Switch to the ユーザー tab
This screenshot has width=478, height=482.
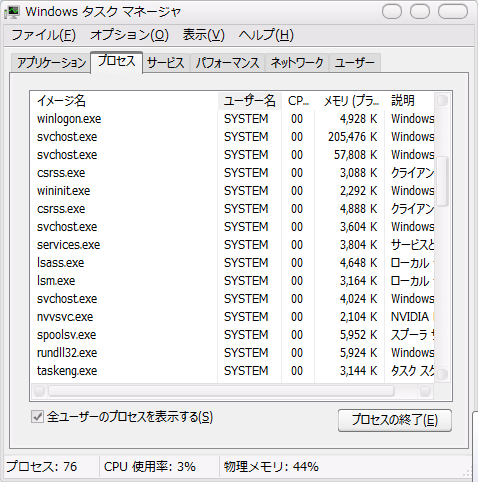[354, 63]
